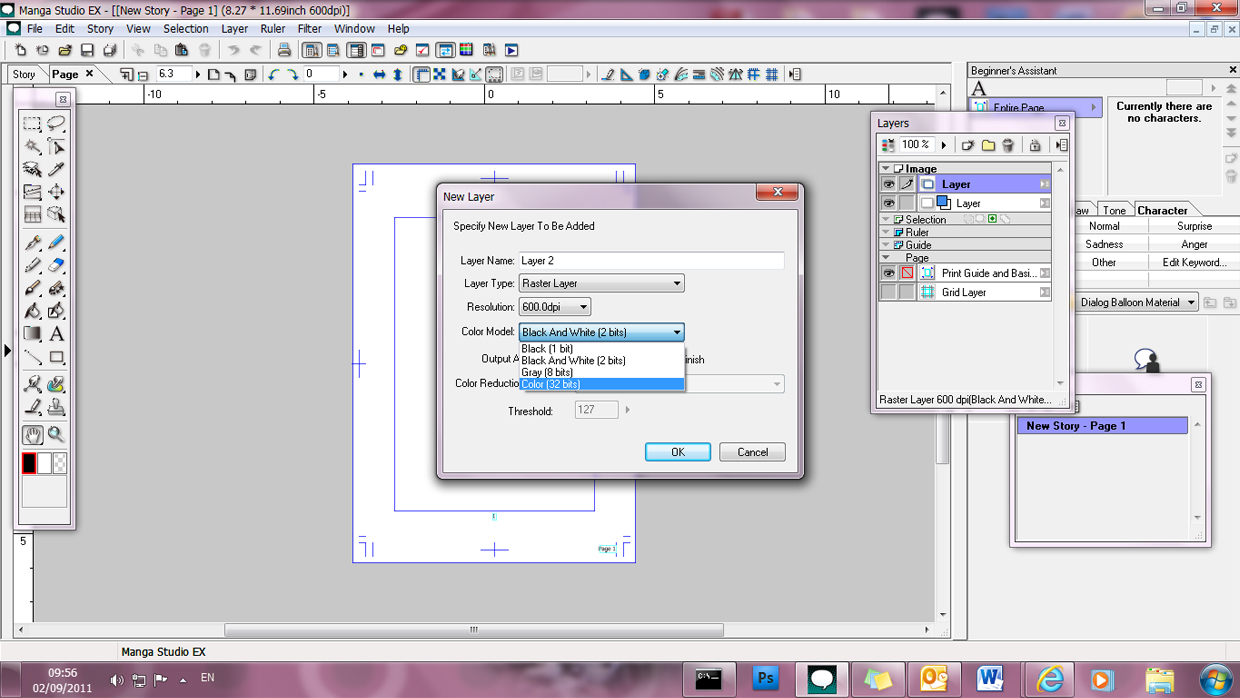
Task: Select the Eraser tool
Action: point(56,266)
